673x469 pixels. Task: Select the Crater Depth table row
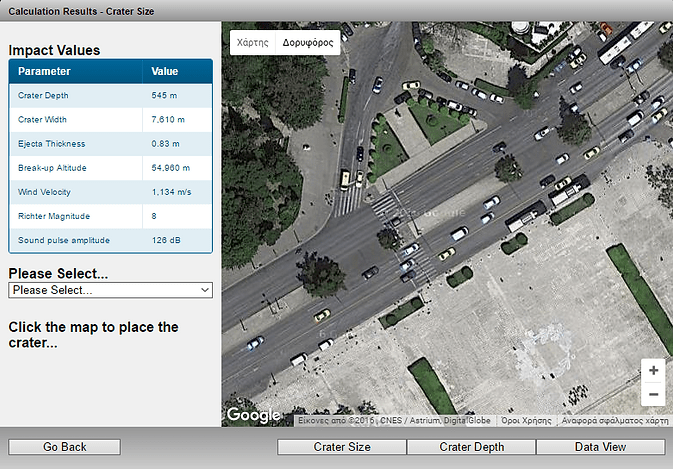click(x=111, y=95)
